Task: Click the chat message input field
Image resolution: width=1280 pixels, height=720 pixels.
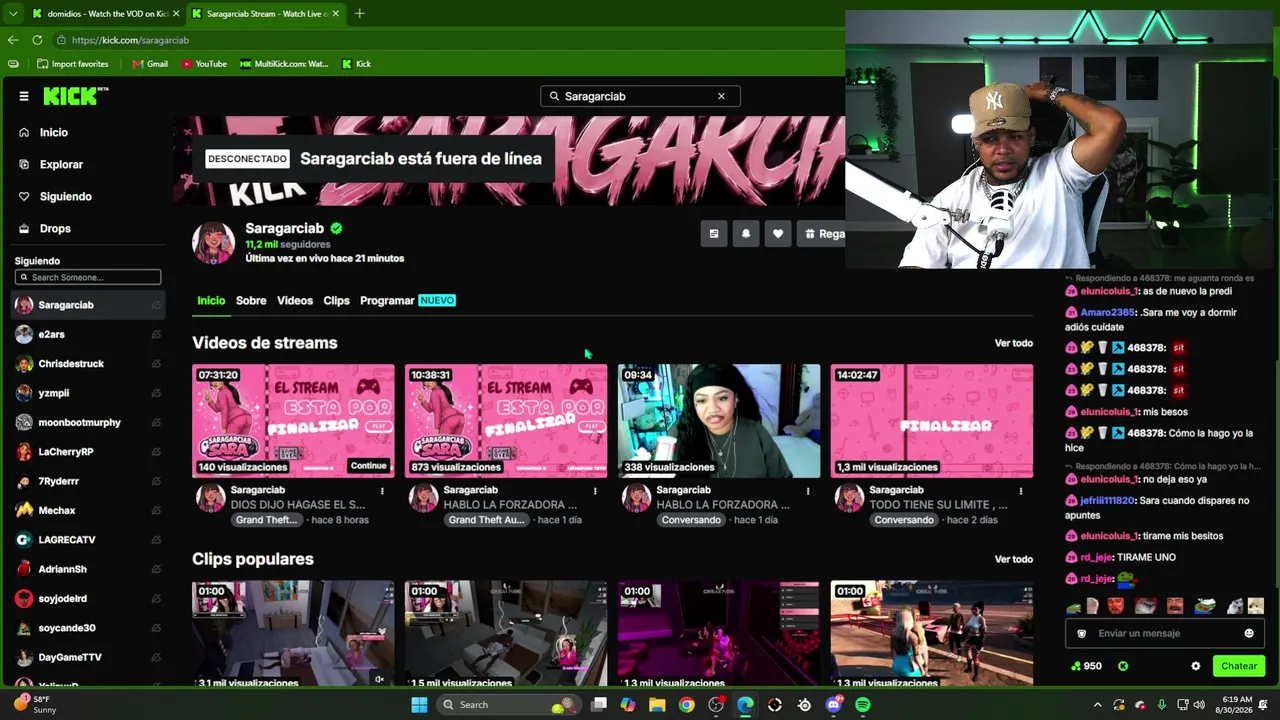Action: tap(1165, 633)
